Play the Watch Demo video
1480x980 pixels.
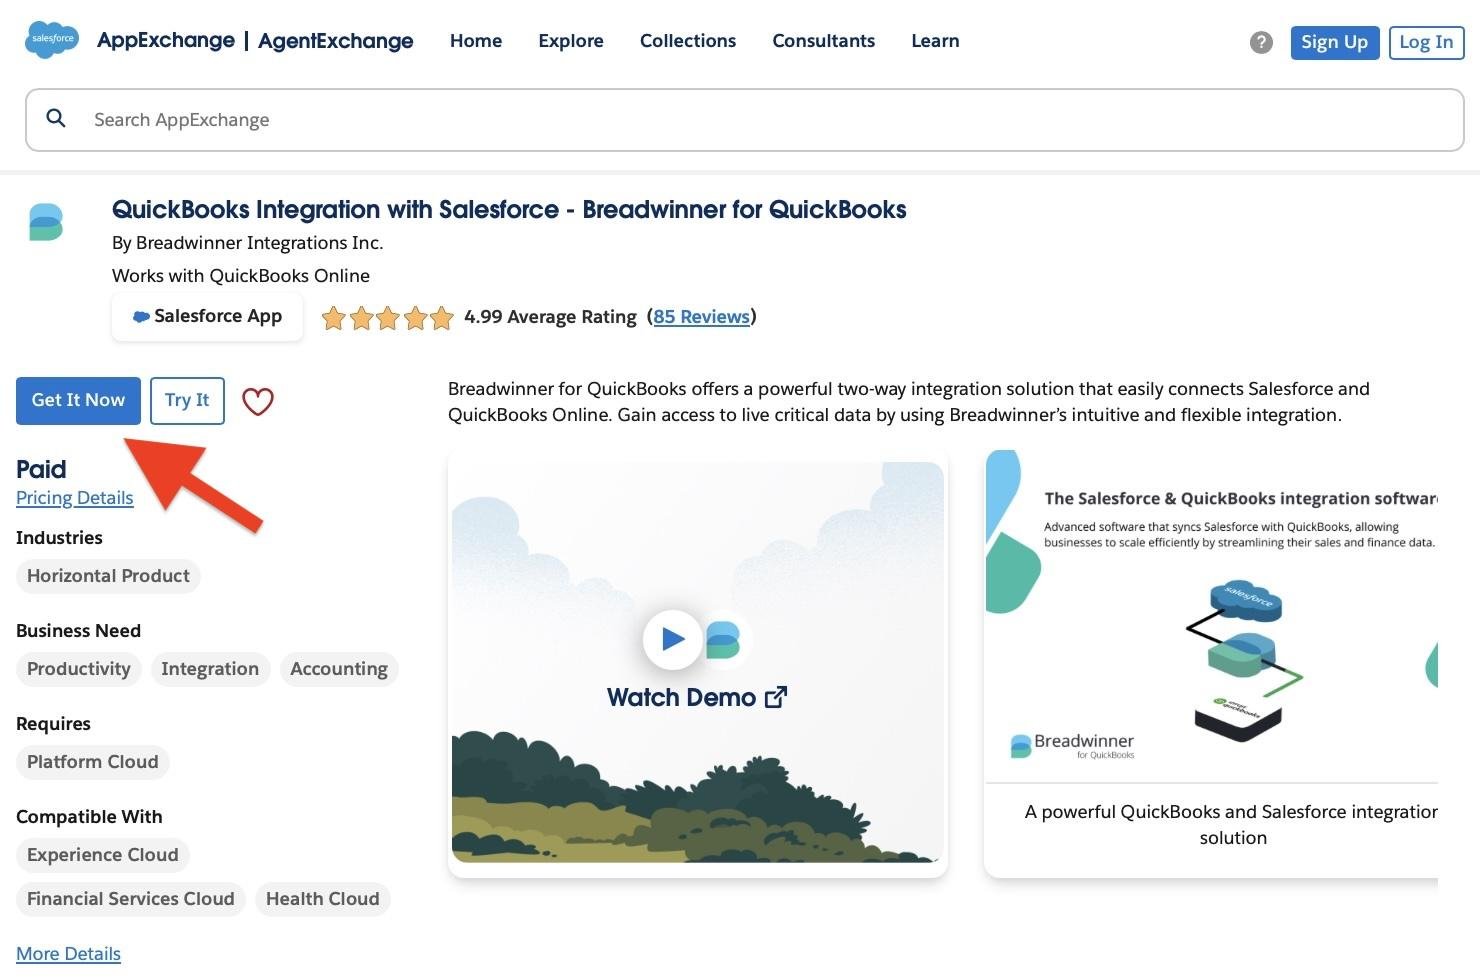pos(672,640)
